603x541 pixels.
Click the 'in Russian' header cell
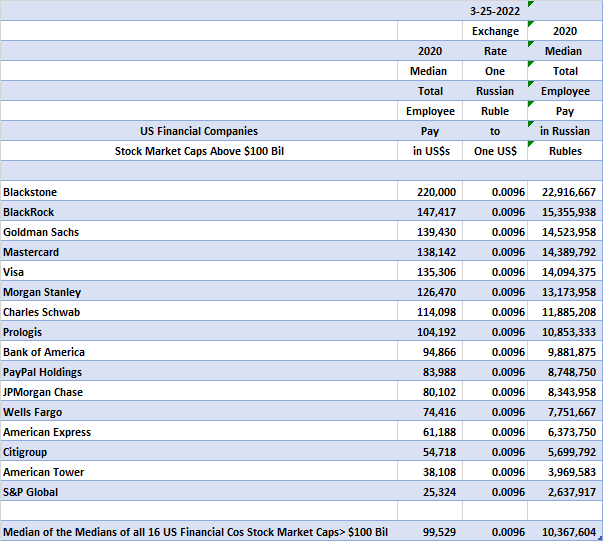565,131
